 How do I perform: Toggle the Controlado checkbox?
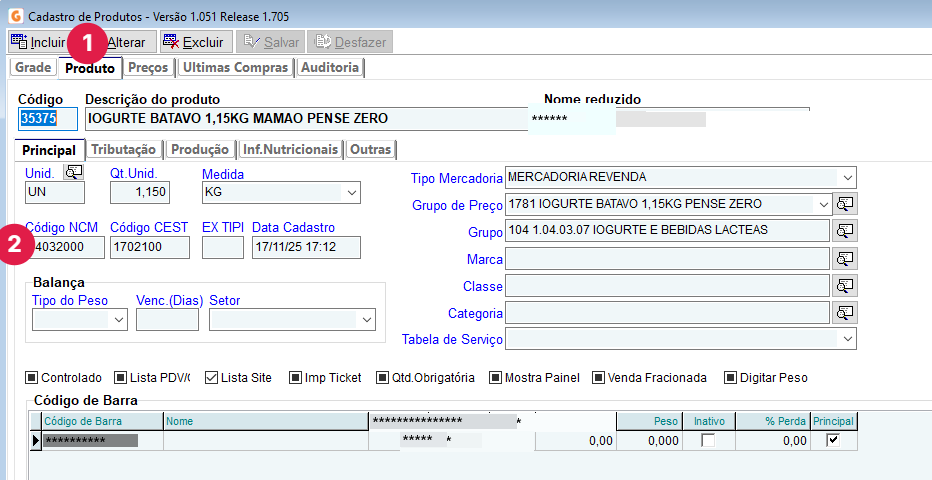(x=32, y=378)
